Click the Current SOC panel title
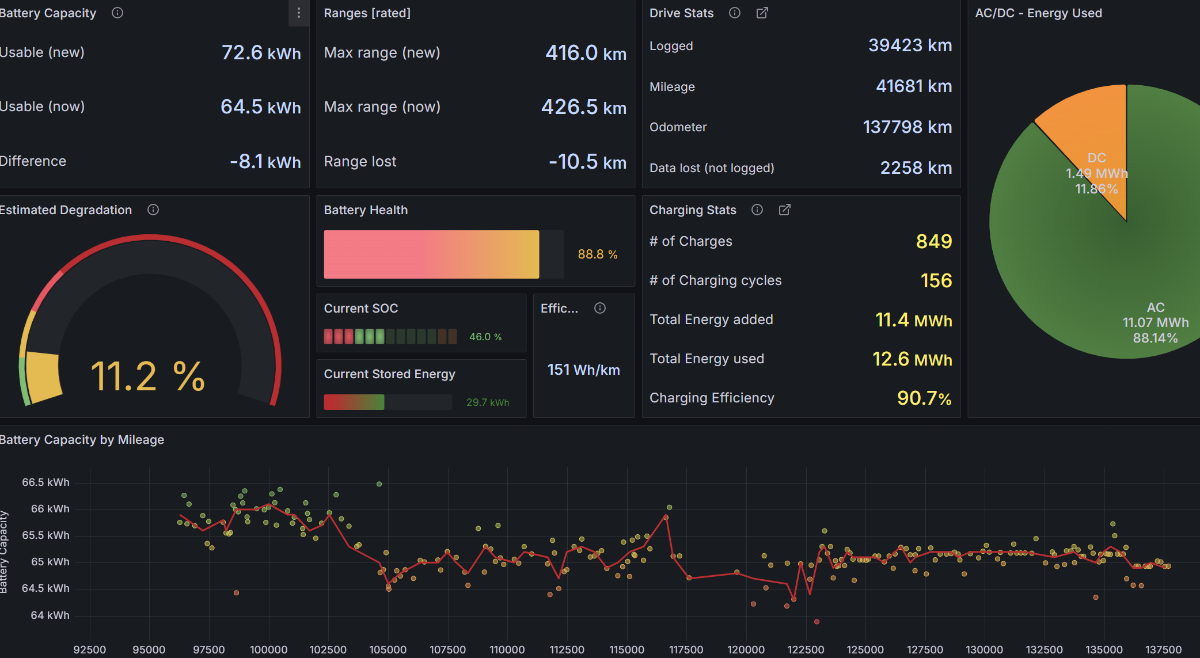 (361, 308)
